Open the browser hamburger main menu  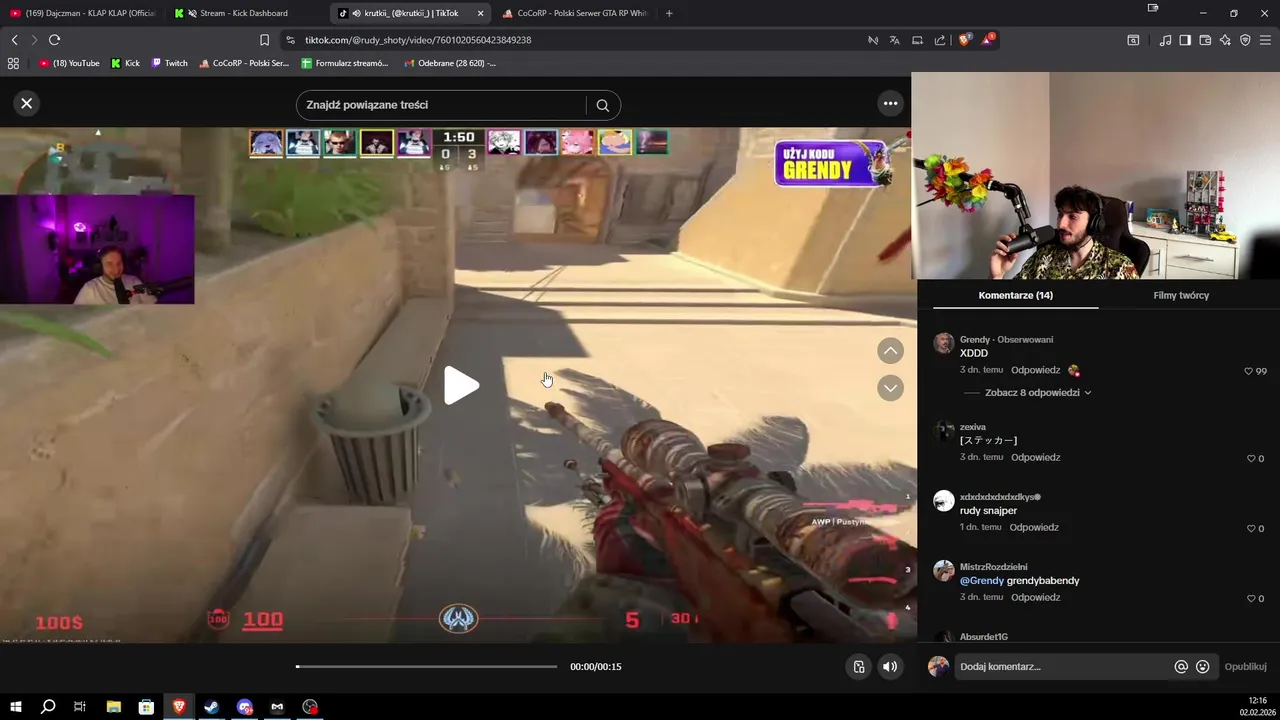coord(1265,40)
